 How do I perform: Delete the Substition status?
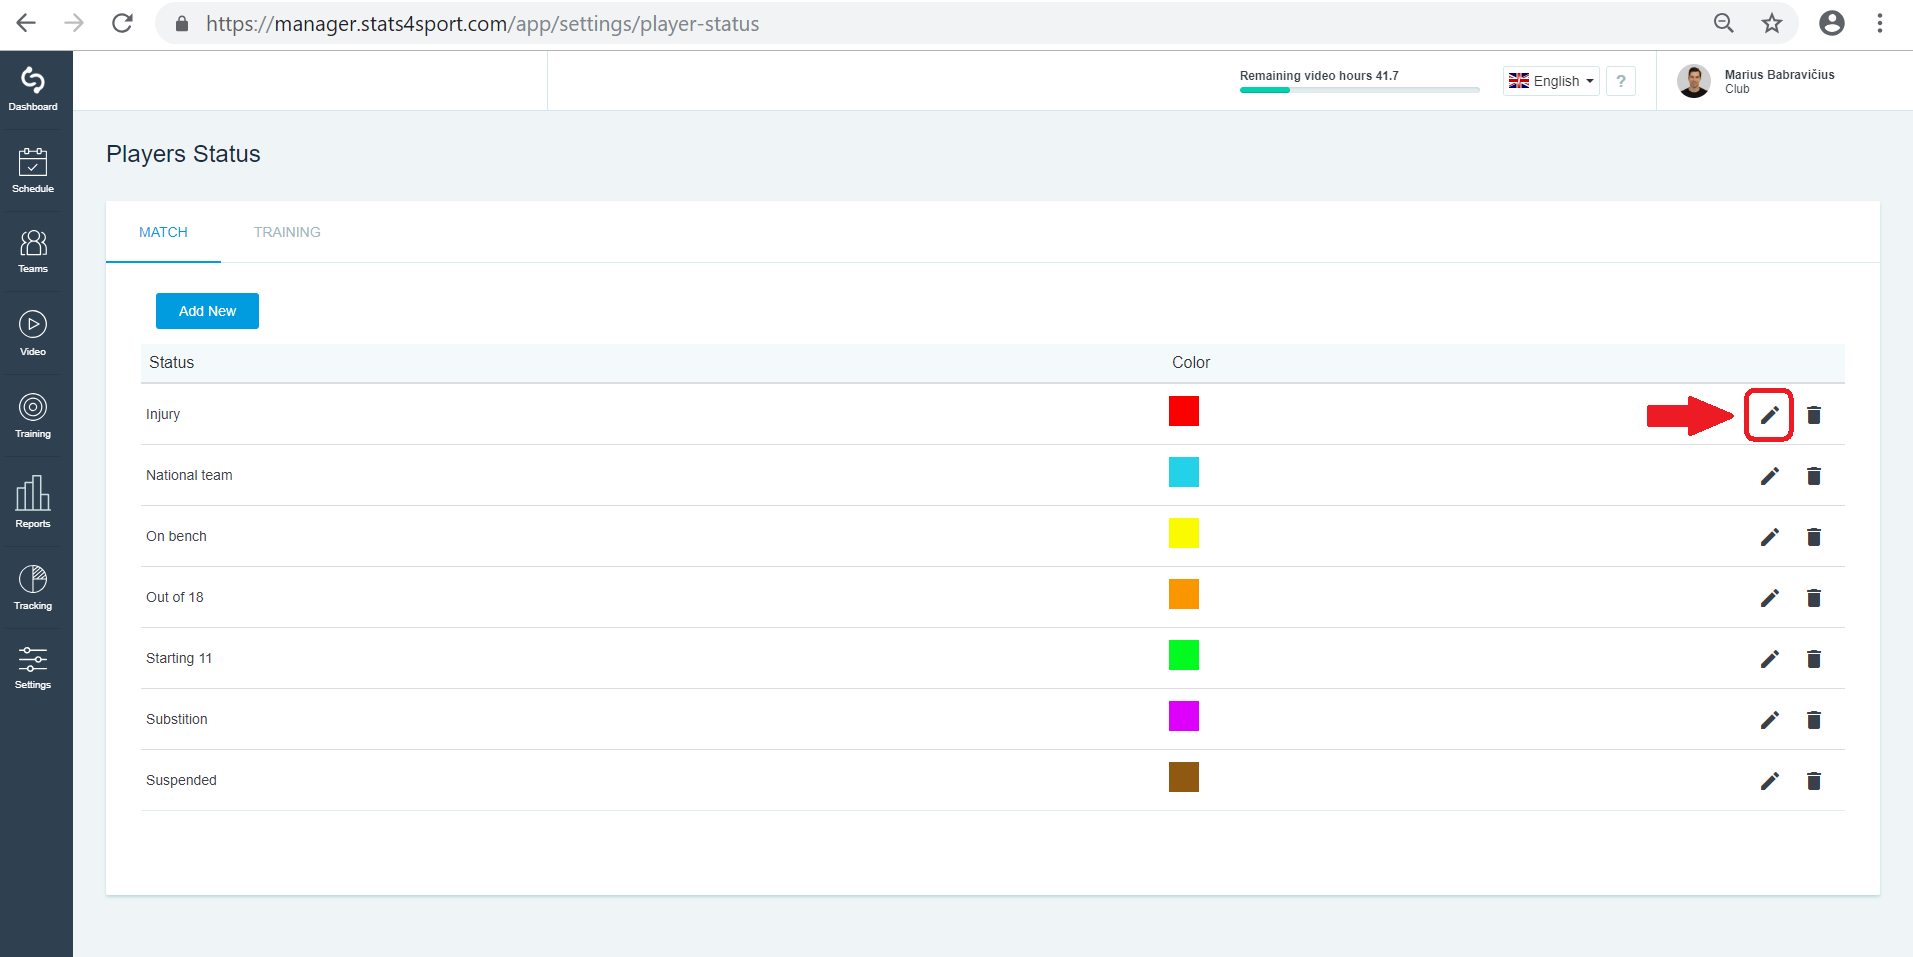(1814, 720)
